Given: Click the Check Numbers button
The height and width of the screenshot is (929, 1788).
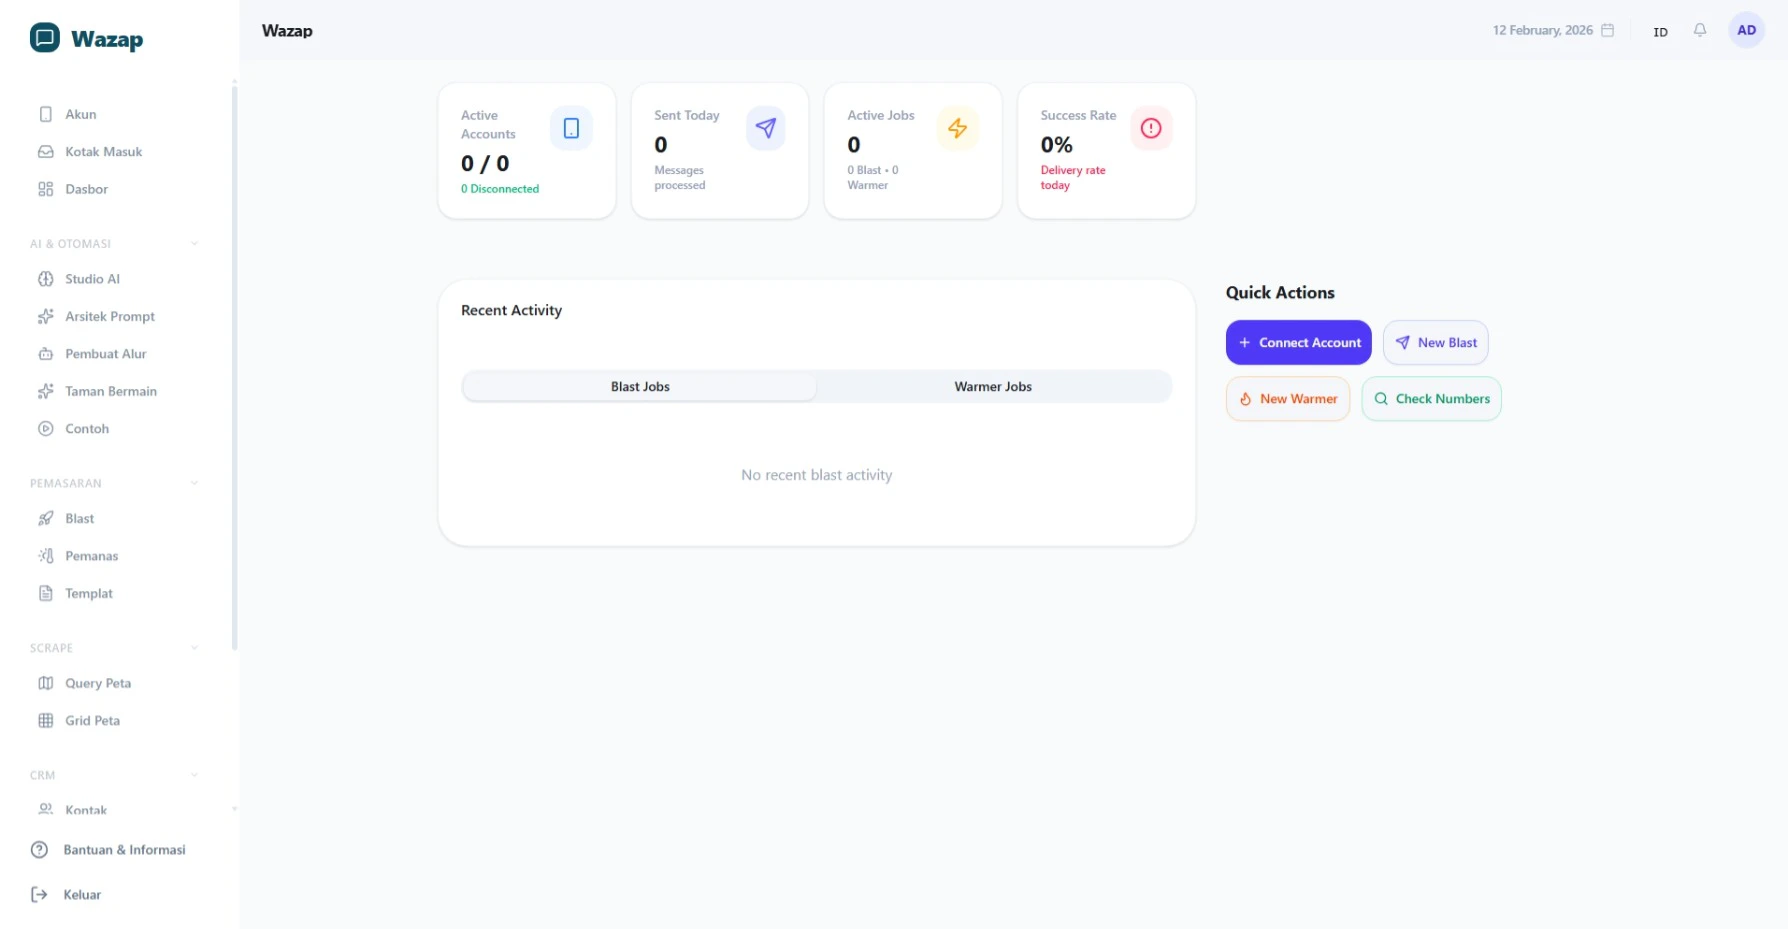Looking at the screenshot, I should [x=1431, y=398].
